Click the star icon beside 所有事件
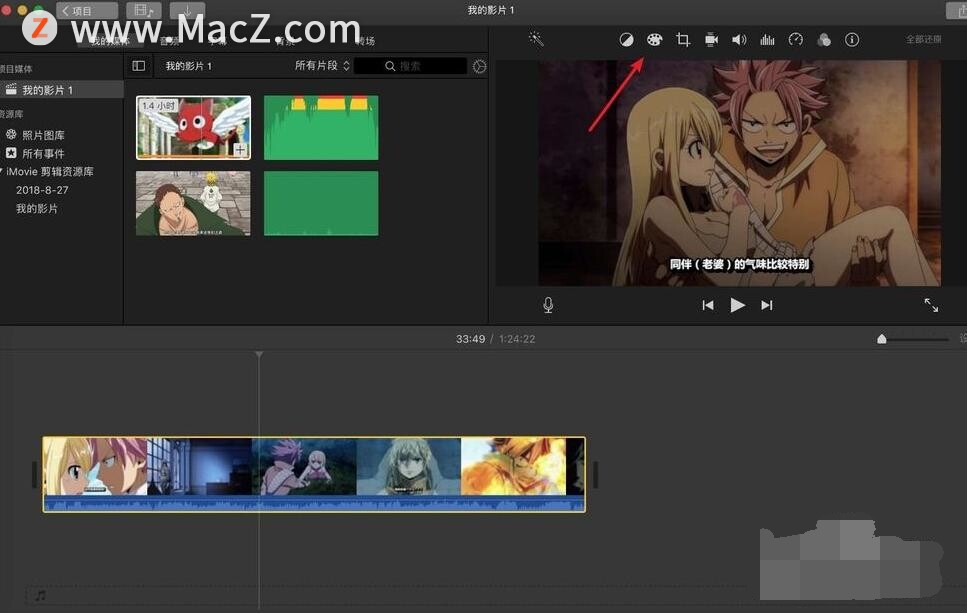 (x=11, y=153)
